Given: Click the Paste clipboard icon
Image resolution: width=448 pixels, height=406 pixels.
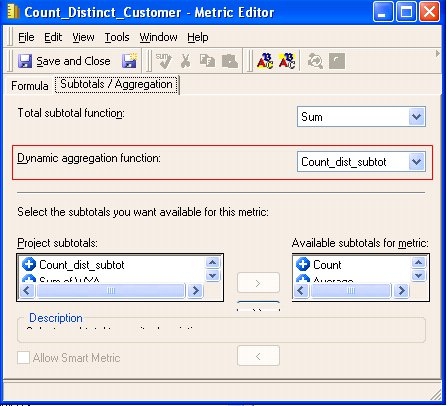Looking at the screenshot, I should click(230, 61).
